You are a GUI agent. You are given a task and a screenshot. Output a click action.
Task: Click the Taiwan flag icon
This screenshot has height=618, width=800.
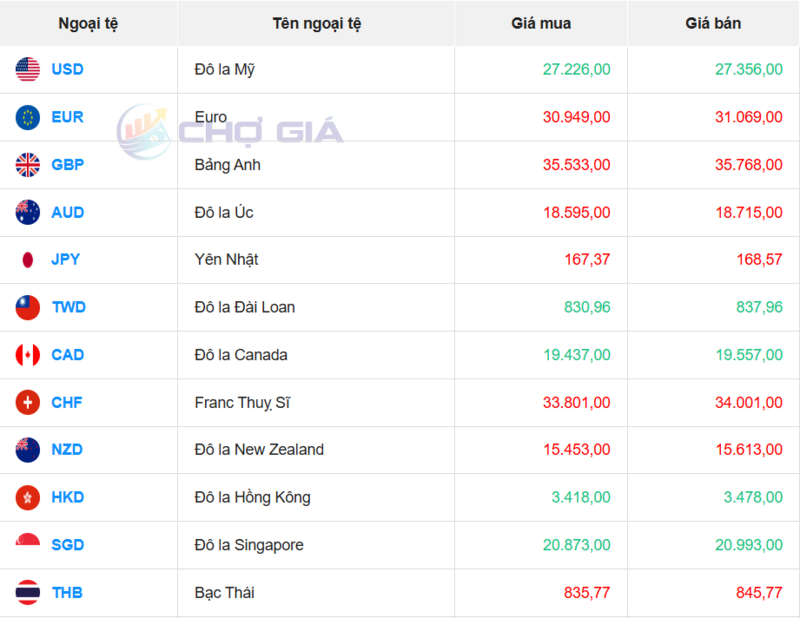(28, 307)
